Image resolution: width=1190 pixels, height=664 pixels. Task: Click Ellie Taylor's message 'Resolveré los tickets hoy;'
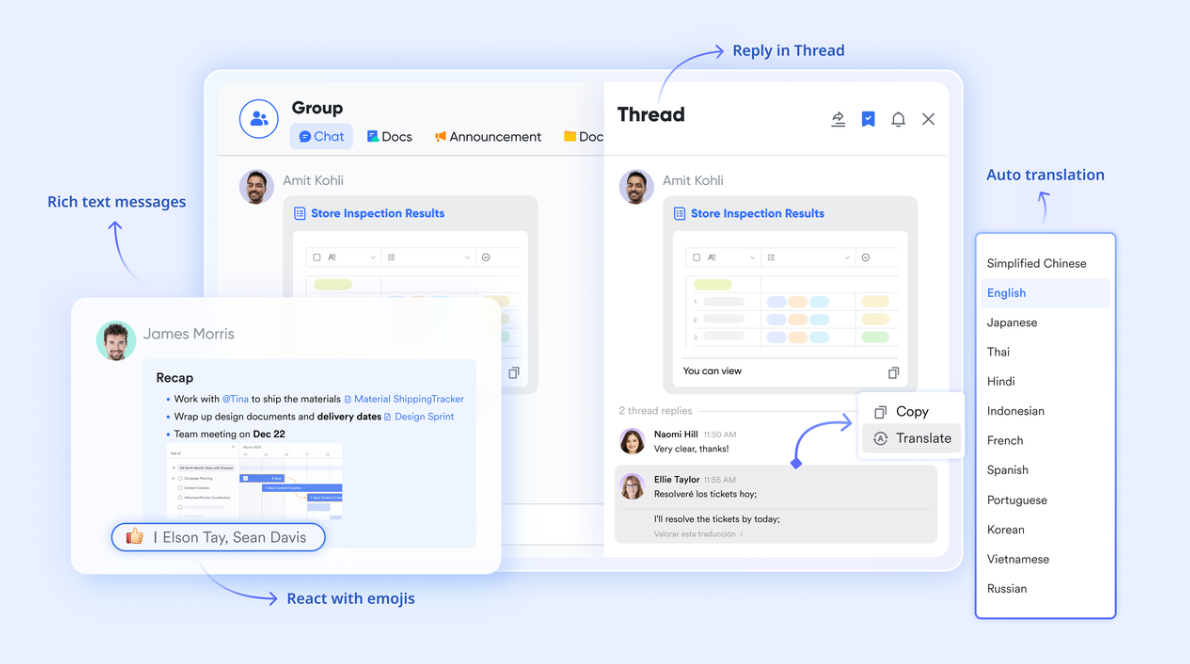(705, 494)
